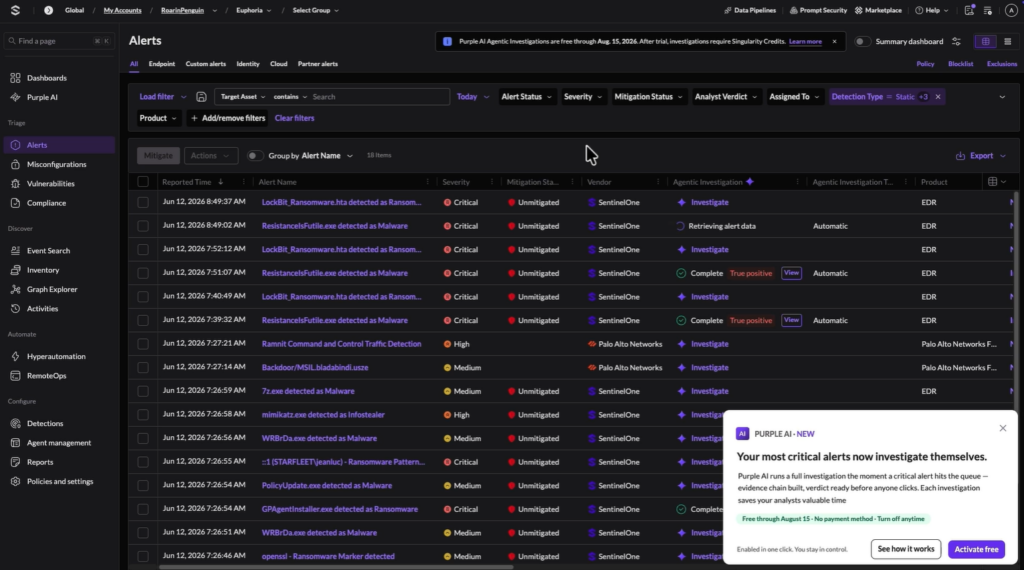Screen dimensions: 1024x570
Task: Close the Purple AI popup
Action: pyautogui.click(x=1003, y=428)
